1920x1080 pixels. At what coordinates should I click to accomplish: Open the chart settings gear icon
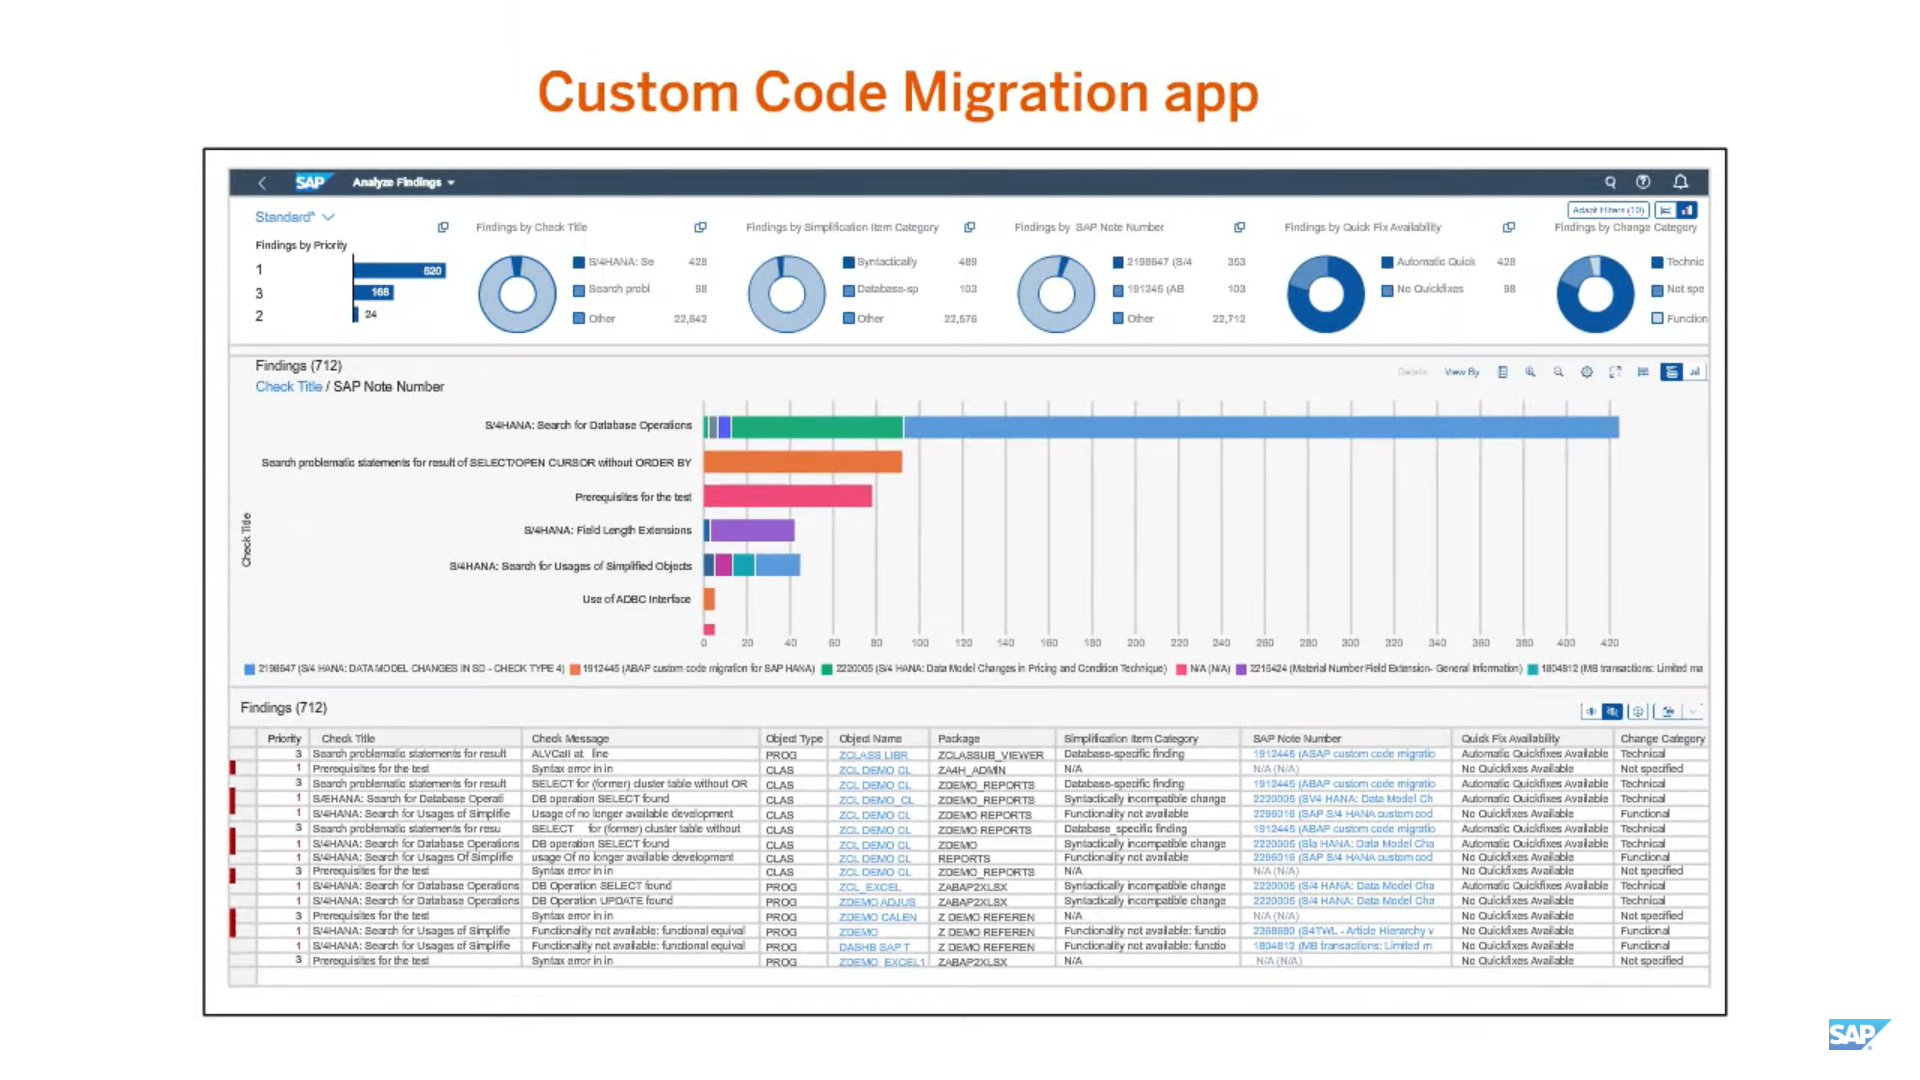click(x=1587, y=372)
